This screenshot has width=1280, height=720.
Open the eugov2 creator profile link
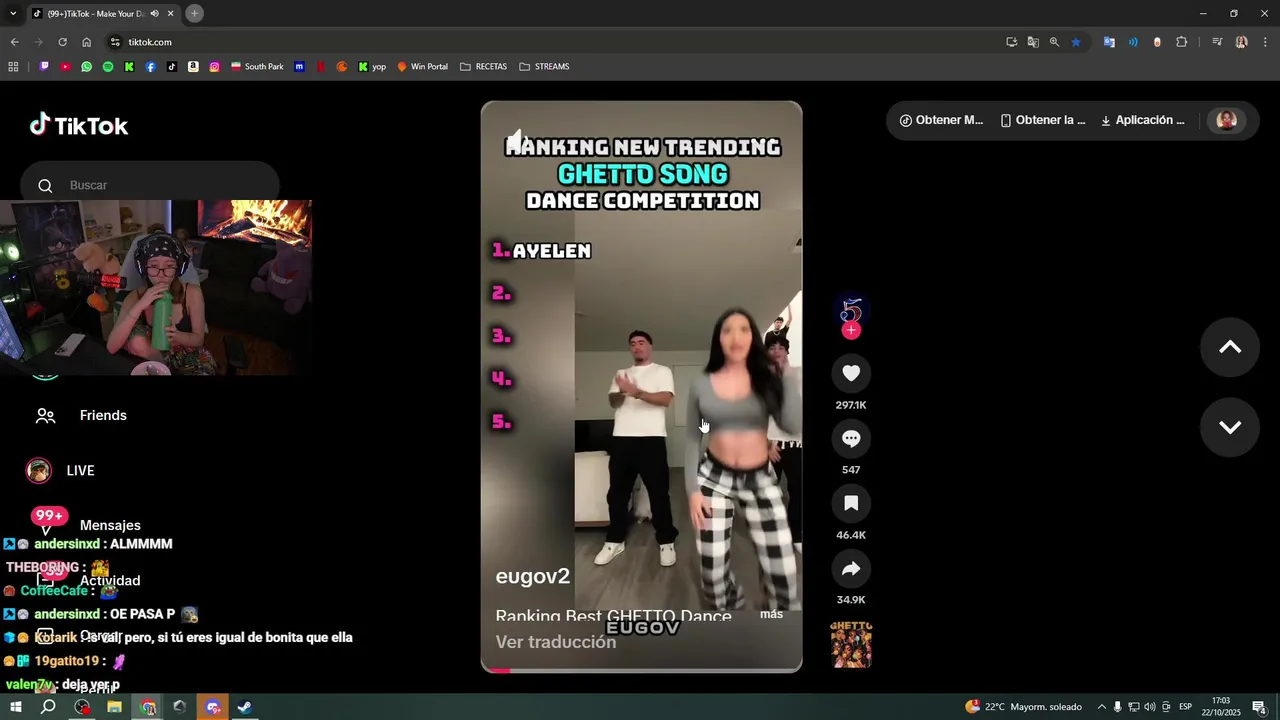pyautogui.click(x=533, y=576)
